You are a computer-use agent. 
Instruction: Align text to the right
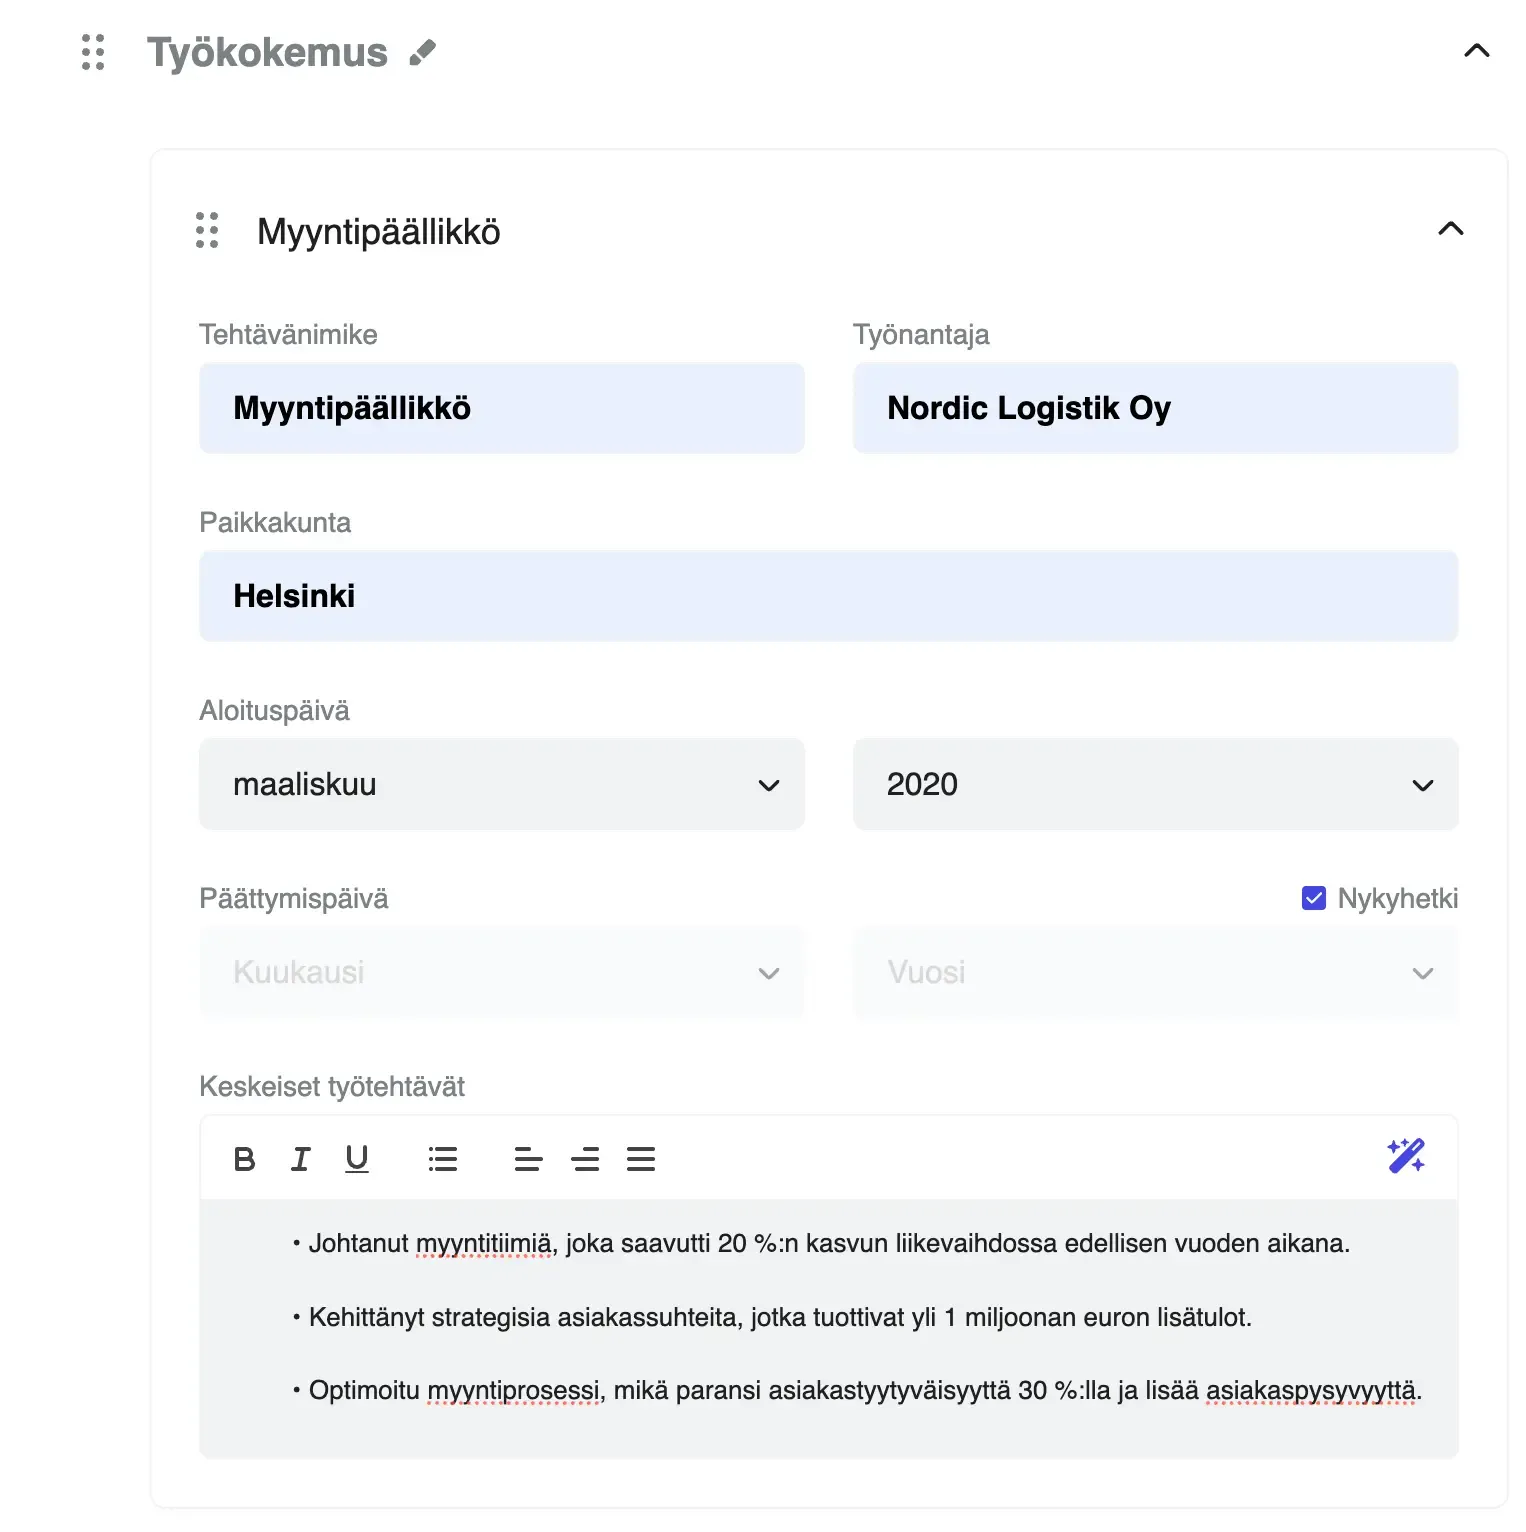pyautogui.click(x=586, y=1158)
